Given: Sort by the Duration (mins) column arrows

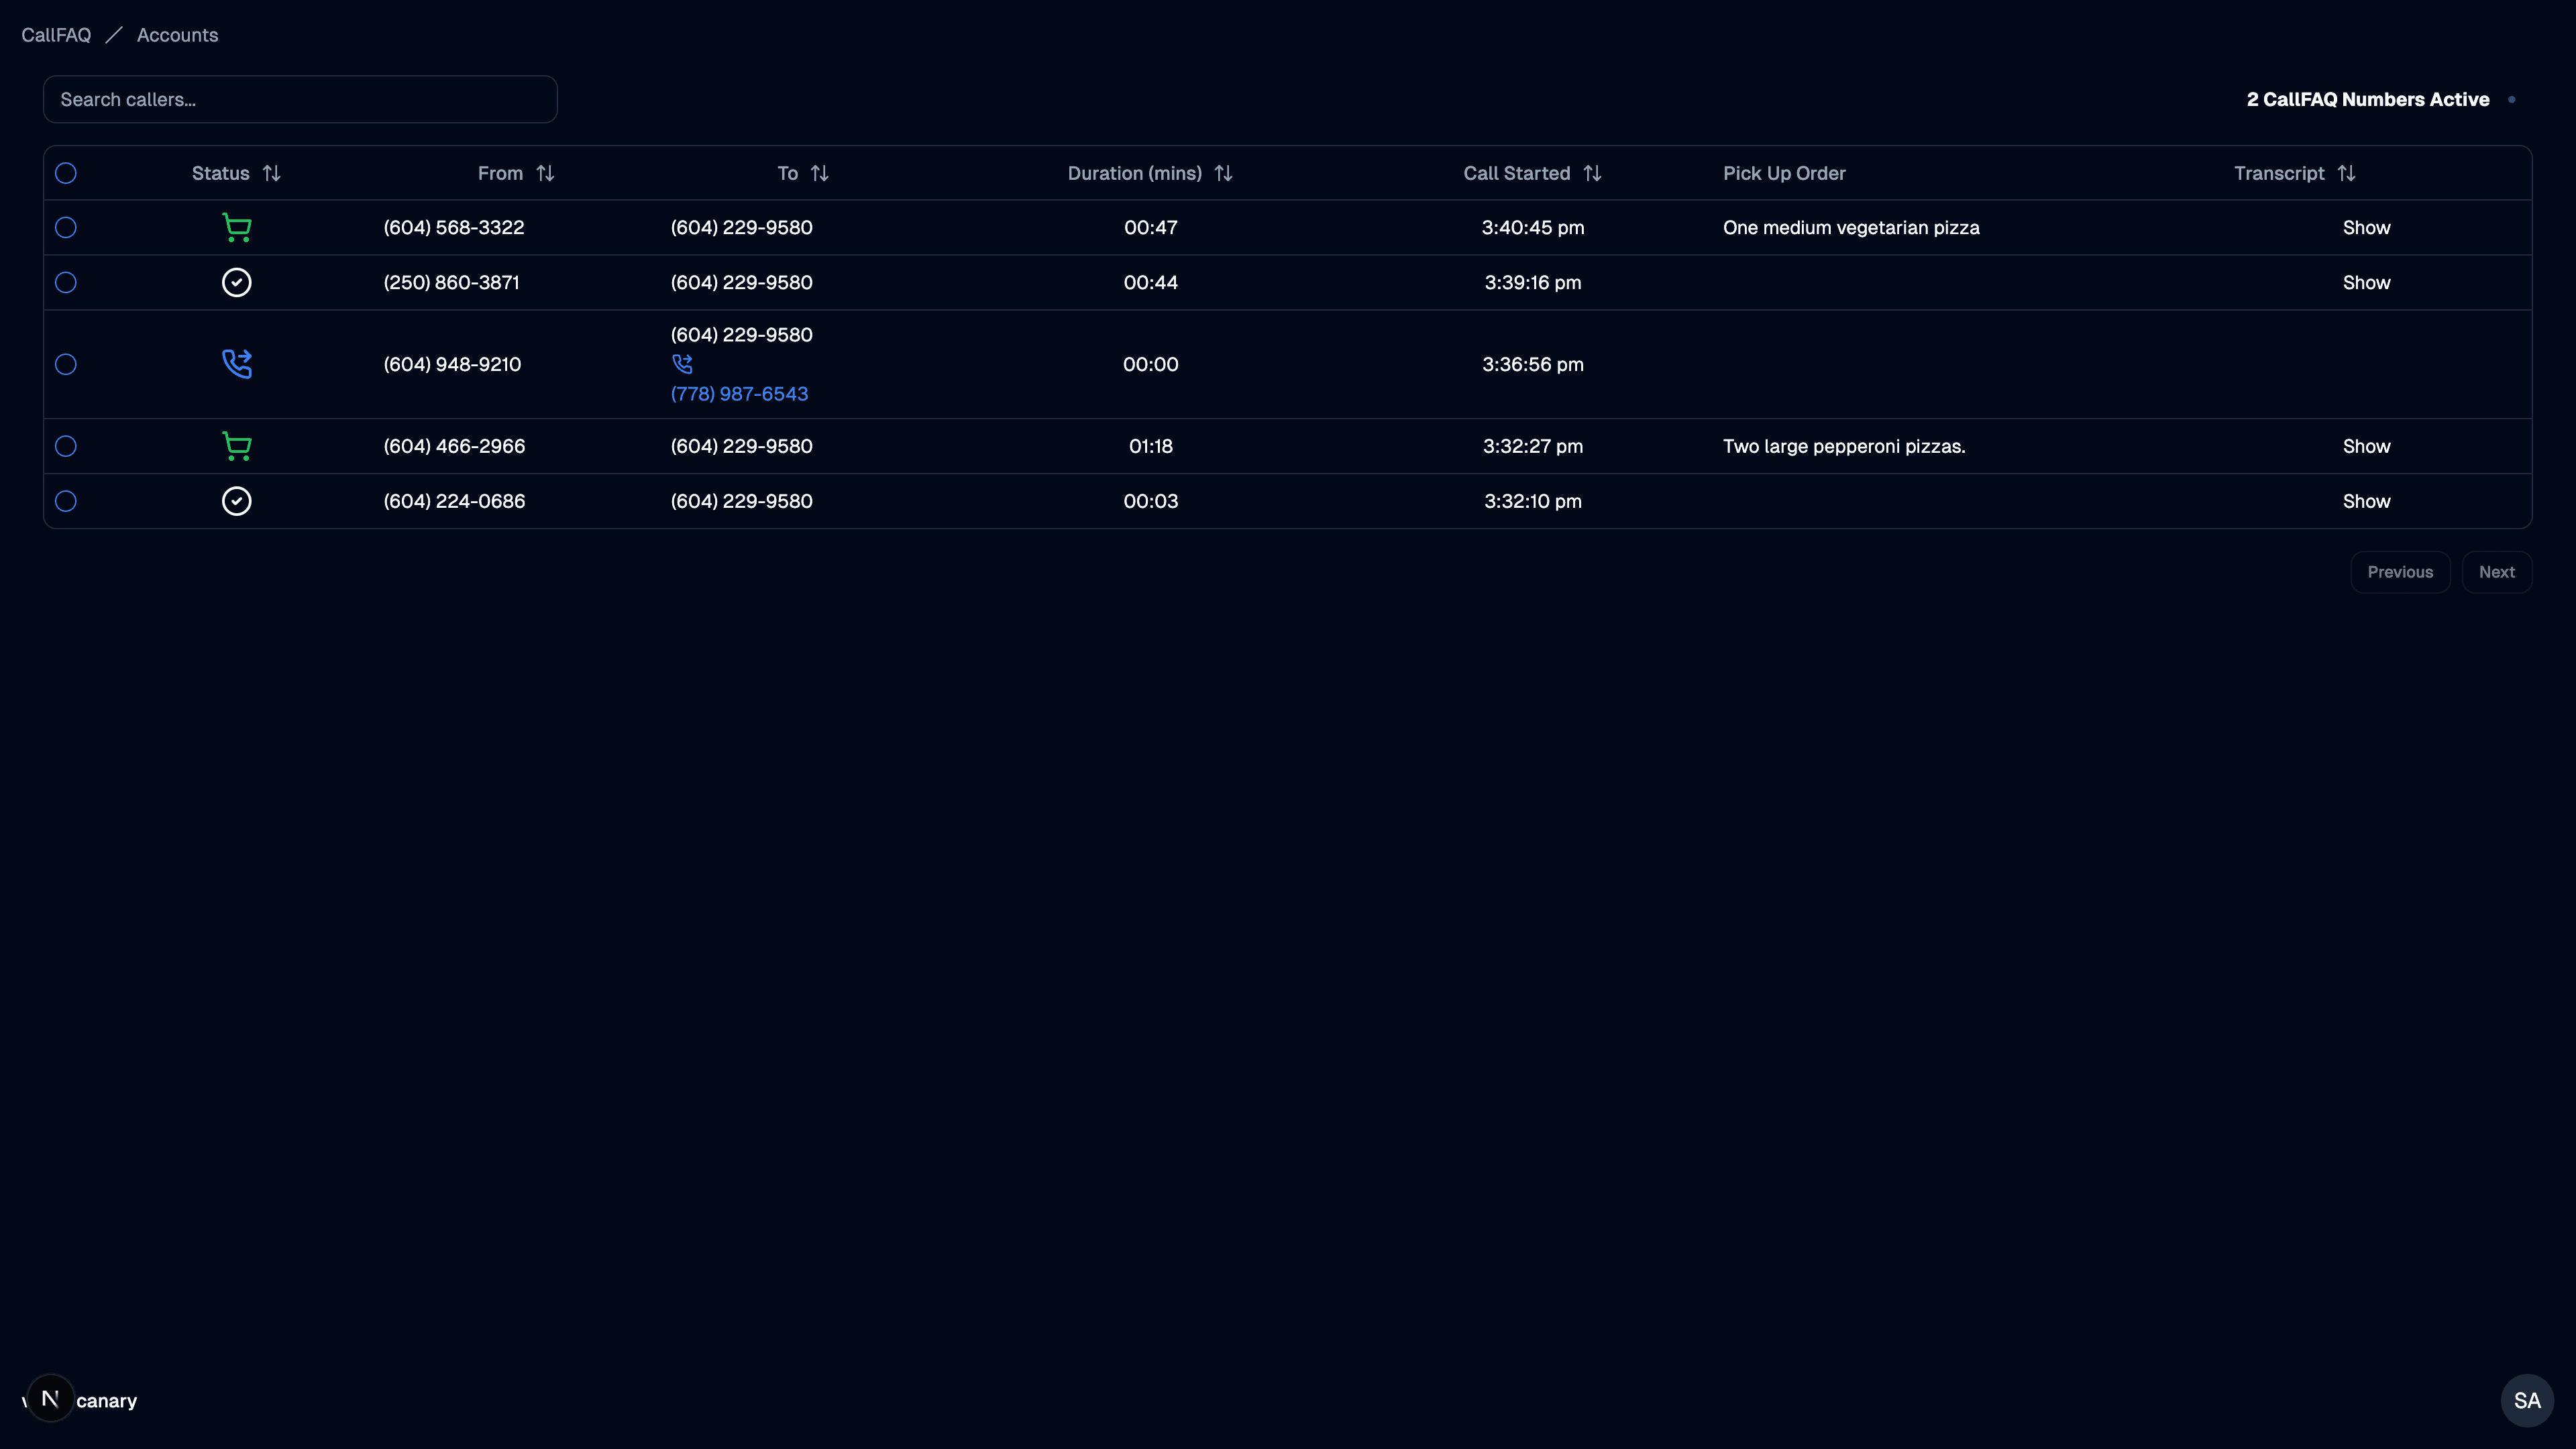Looking at the screenshot, I should [1224, 173].
